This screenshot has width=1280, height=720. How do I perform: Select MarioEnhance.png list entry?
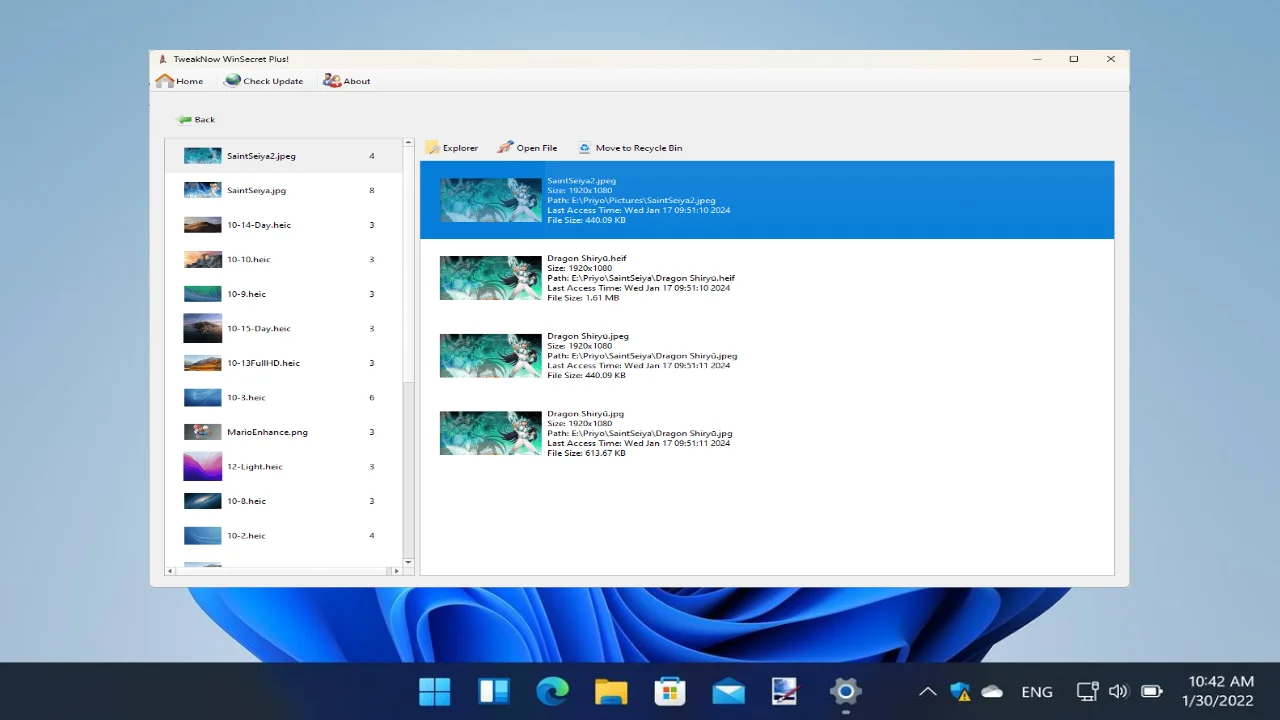point(284,432)
